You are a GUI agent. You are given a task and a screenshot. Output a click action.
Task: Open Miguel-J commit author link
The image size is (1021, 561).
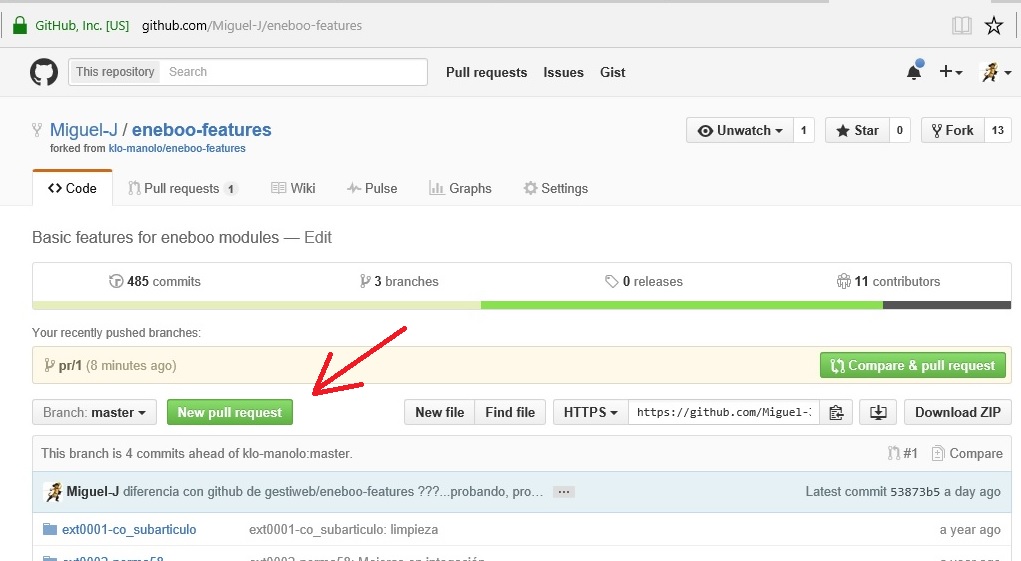[x=92, y=491]
